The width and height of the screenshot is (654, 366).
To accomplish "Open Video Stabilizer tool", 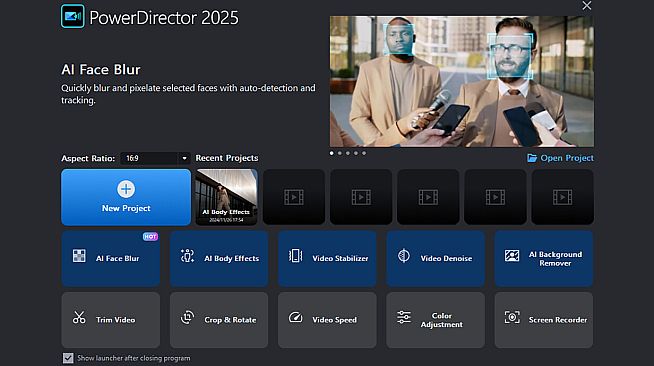I will (327, 258).
